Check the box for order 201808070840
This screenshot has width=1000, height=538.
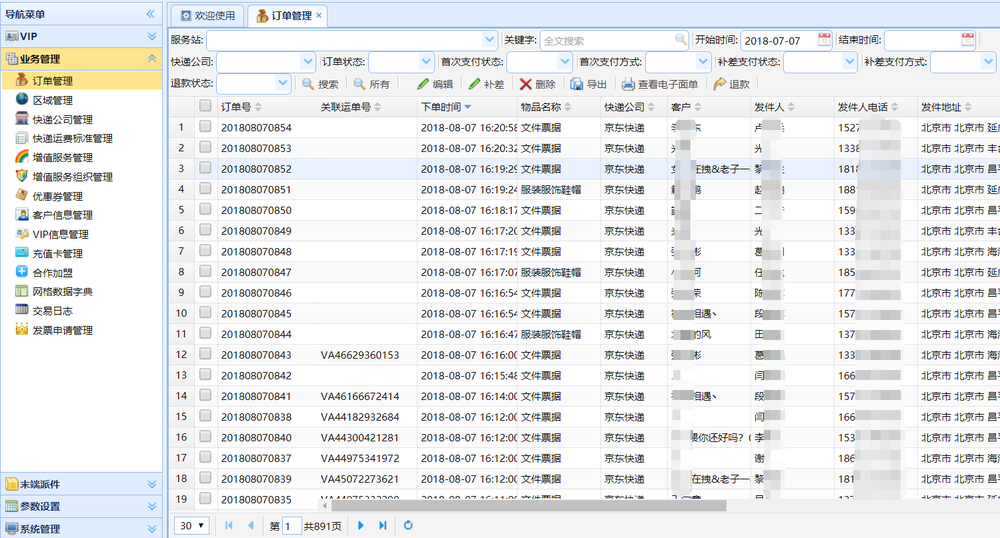coord(205,436)
